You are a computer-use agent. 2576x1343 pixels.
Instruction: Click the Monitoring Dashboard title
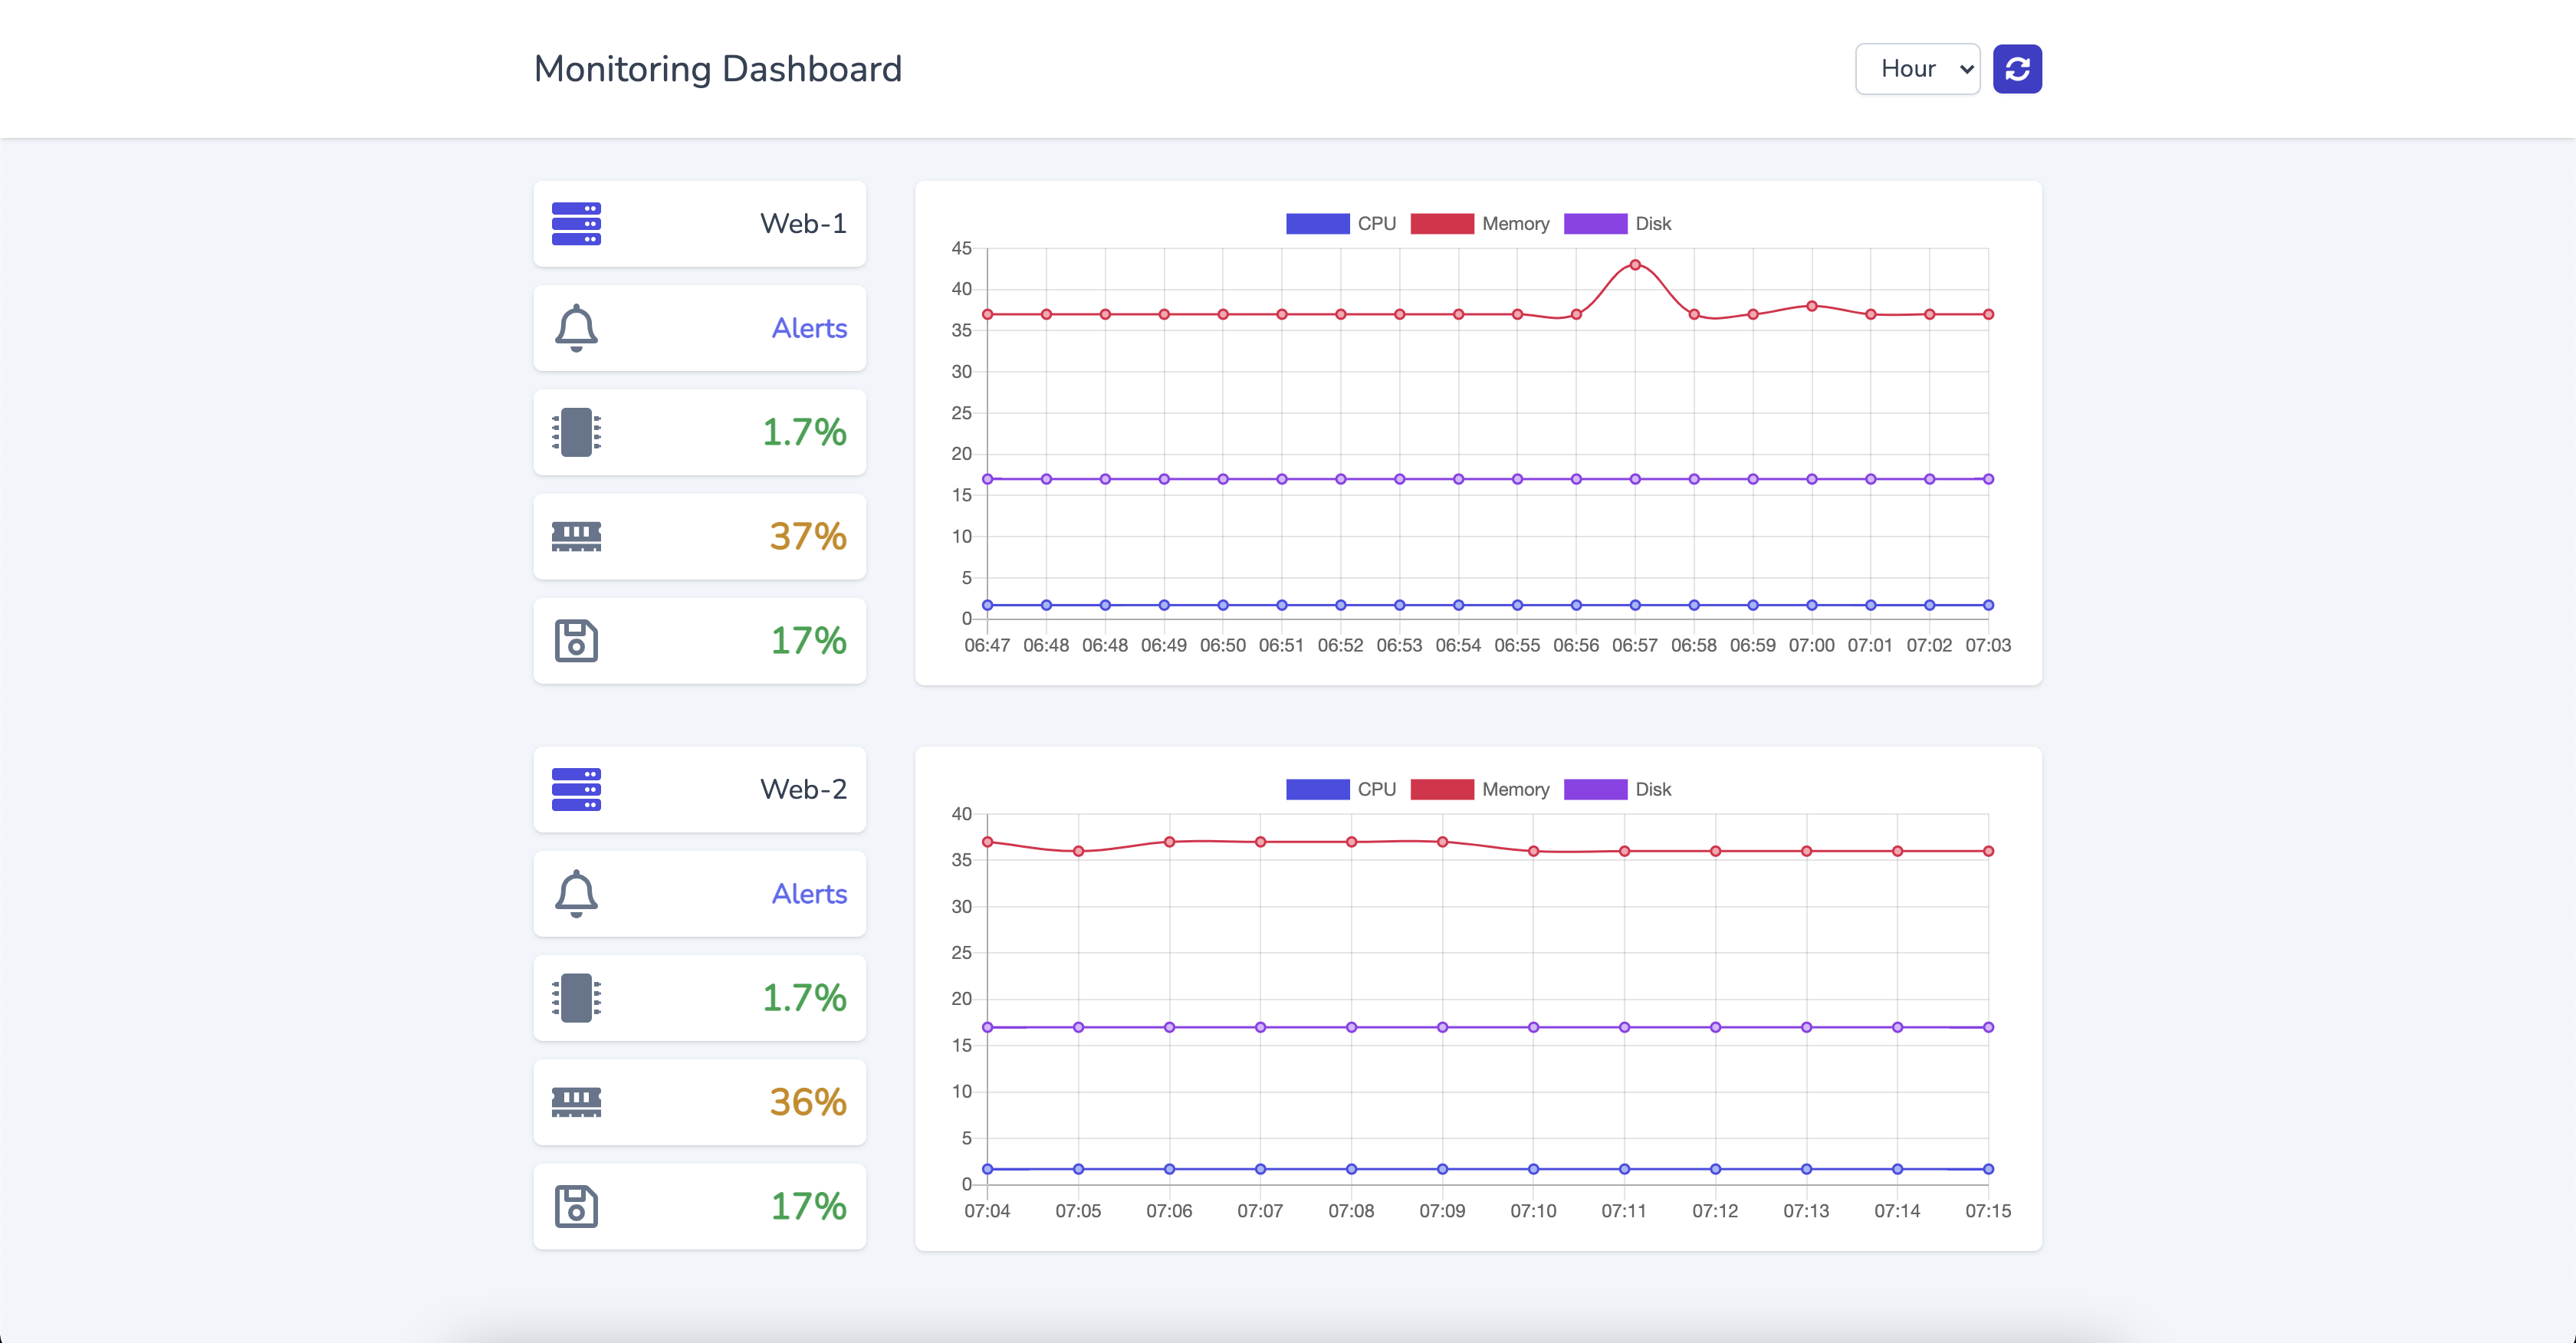[x=717, y=69]
